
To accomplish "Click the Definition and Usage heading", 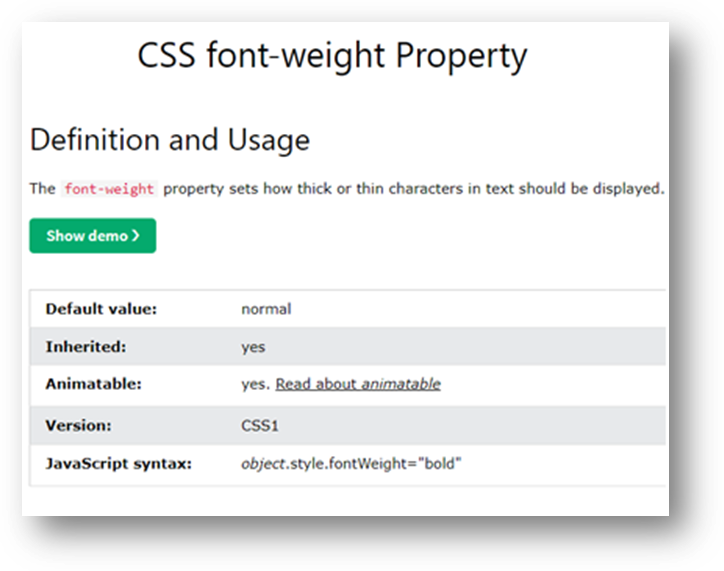I will click(170, 140).
